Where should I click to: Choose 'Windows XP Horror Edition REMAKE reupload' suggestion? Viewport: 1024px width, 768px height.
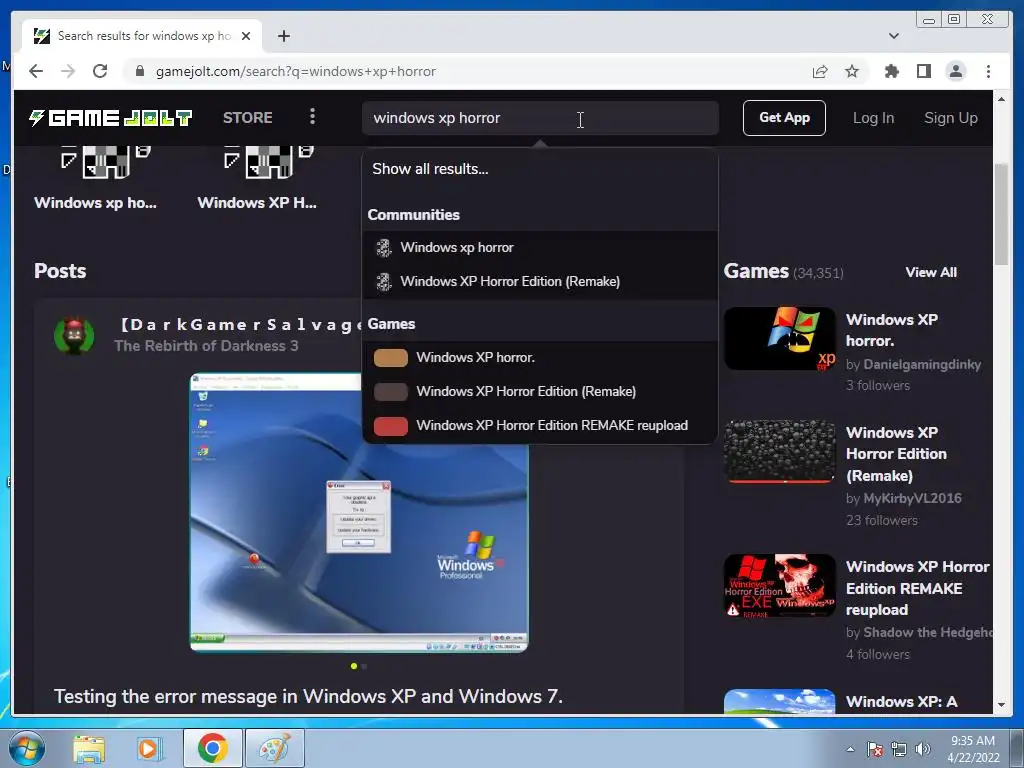click(x=539, y=426)
